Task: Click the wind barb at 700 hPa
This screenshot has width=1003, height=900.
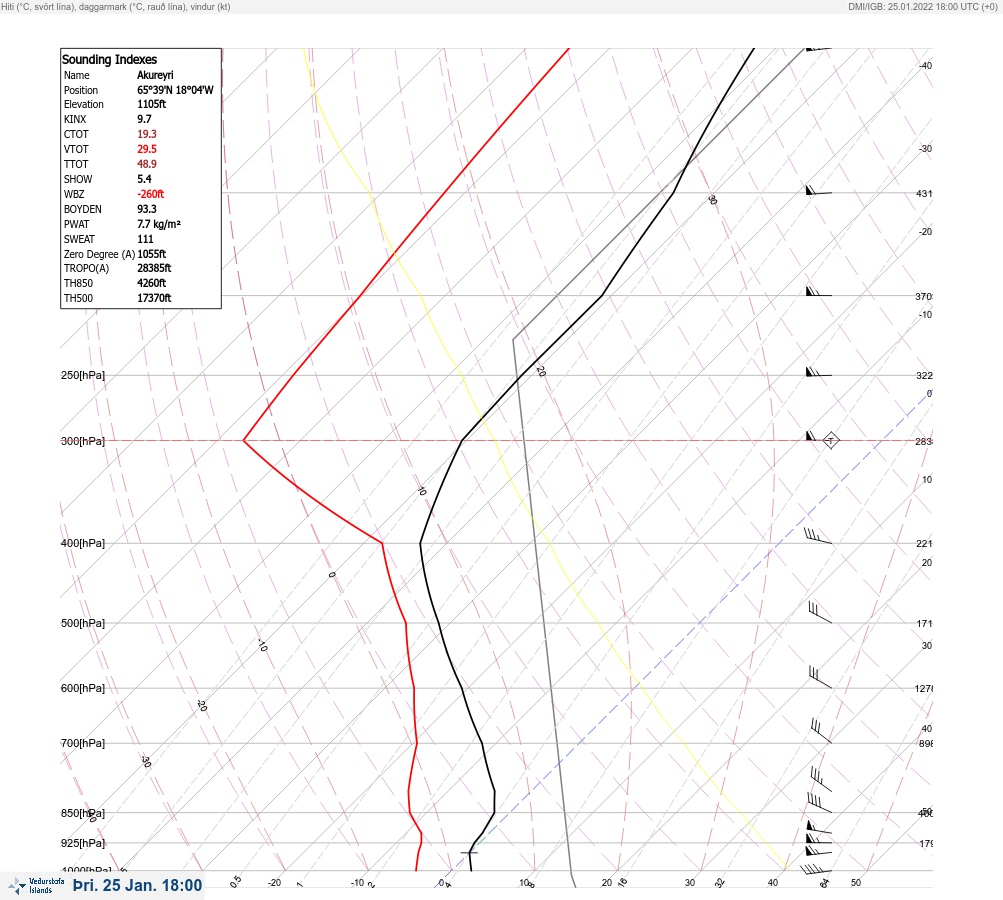Action: pos(821,731)
